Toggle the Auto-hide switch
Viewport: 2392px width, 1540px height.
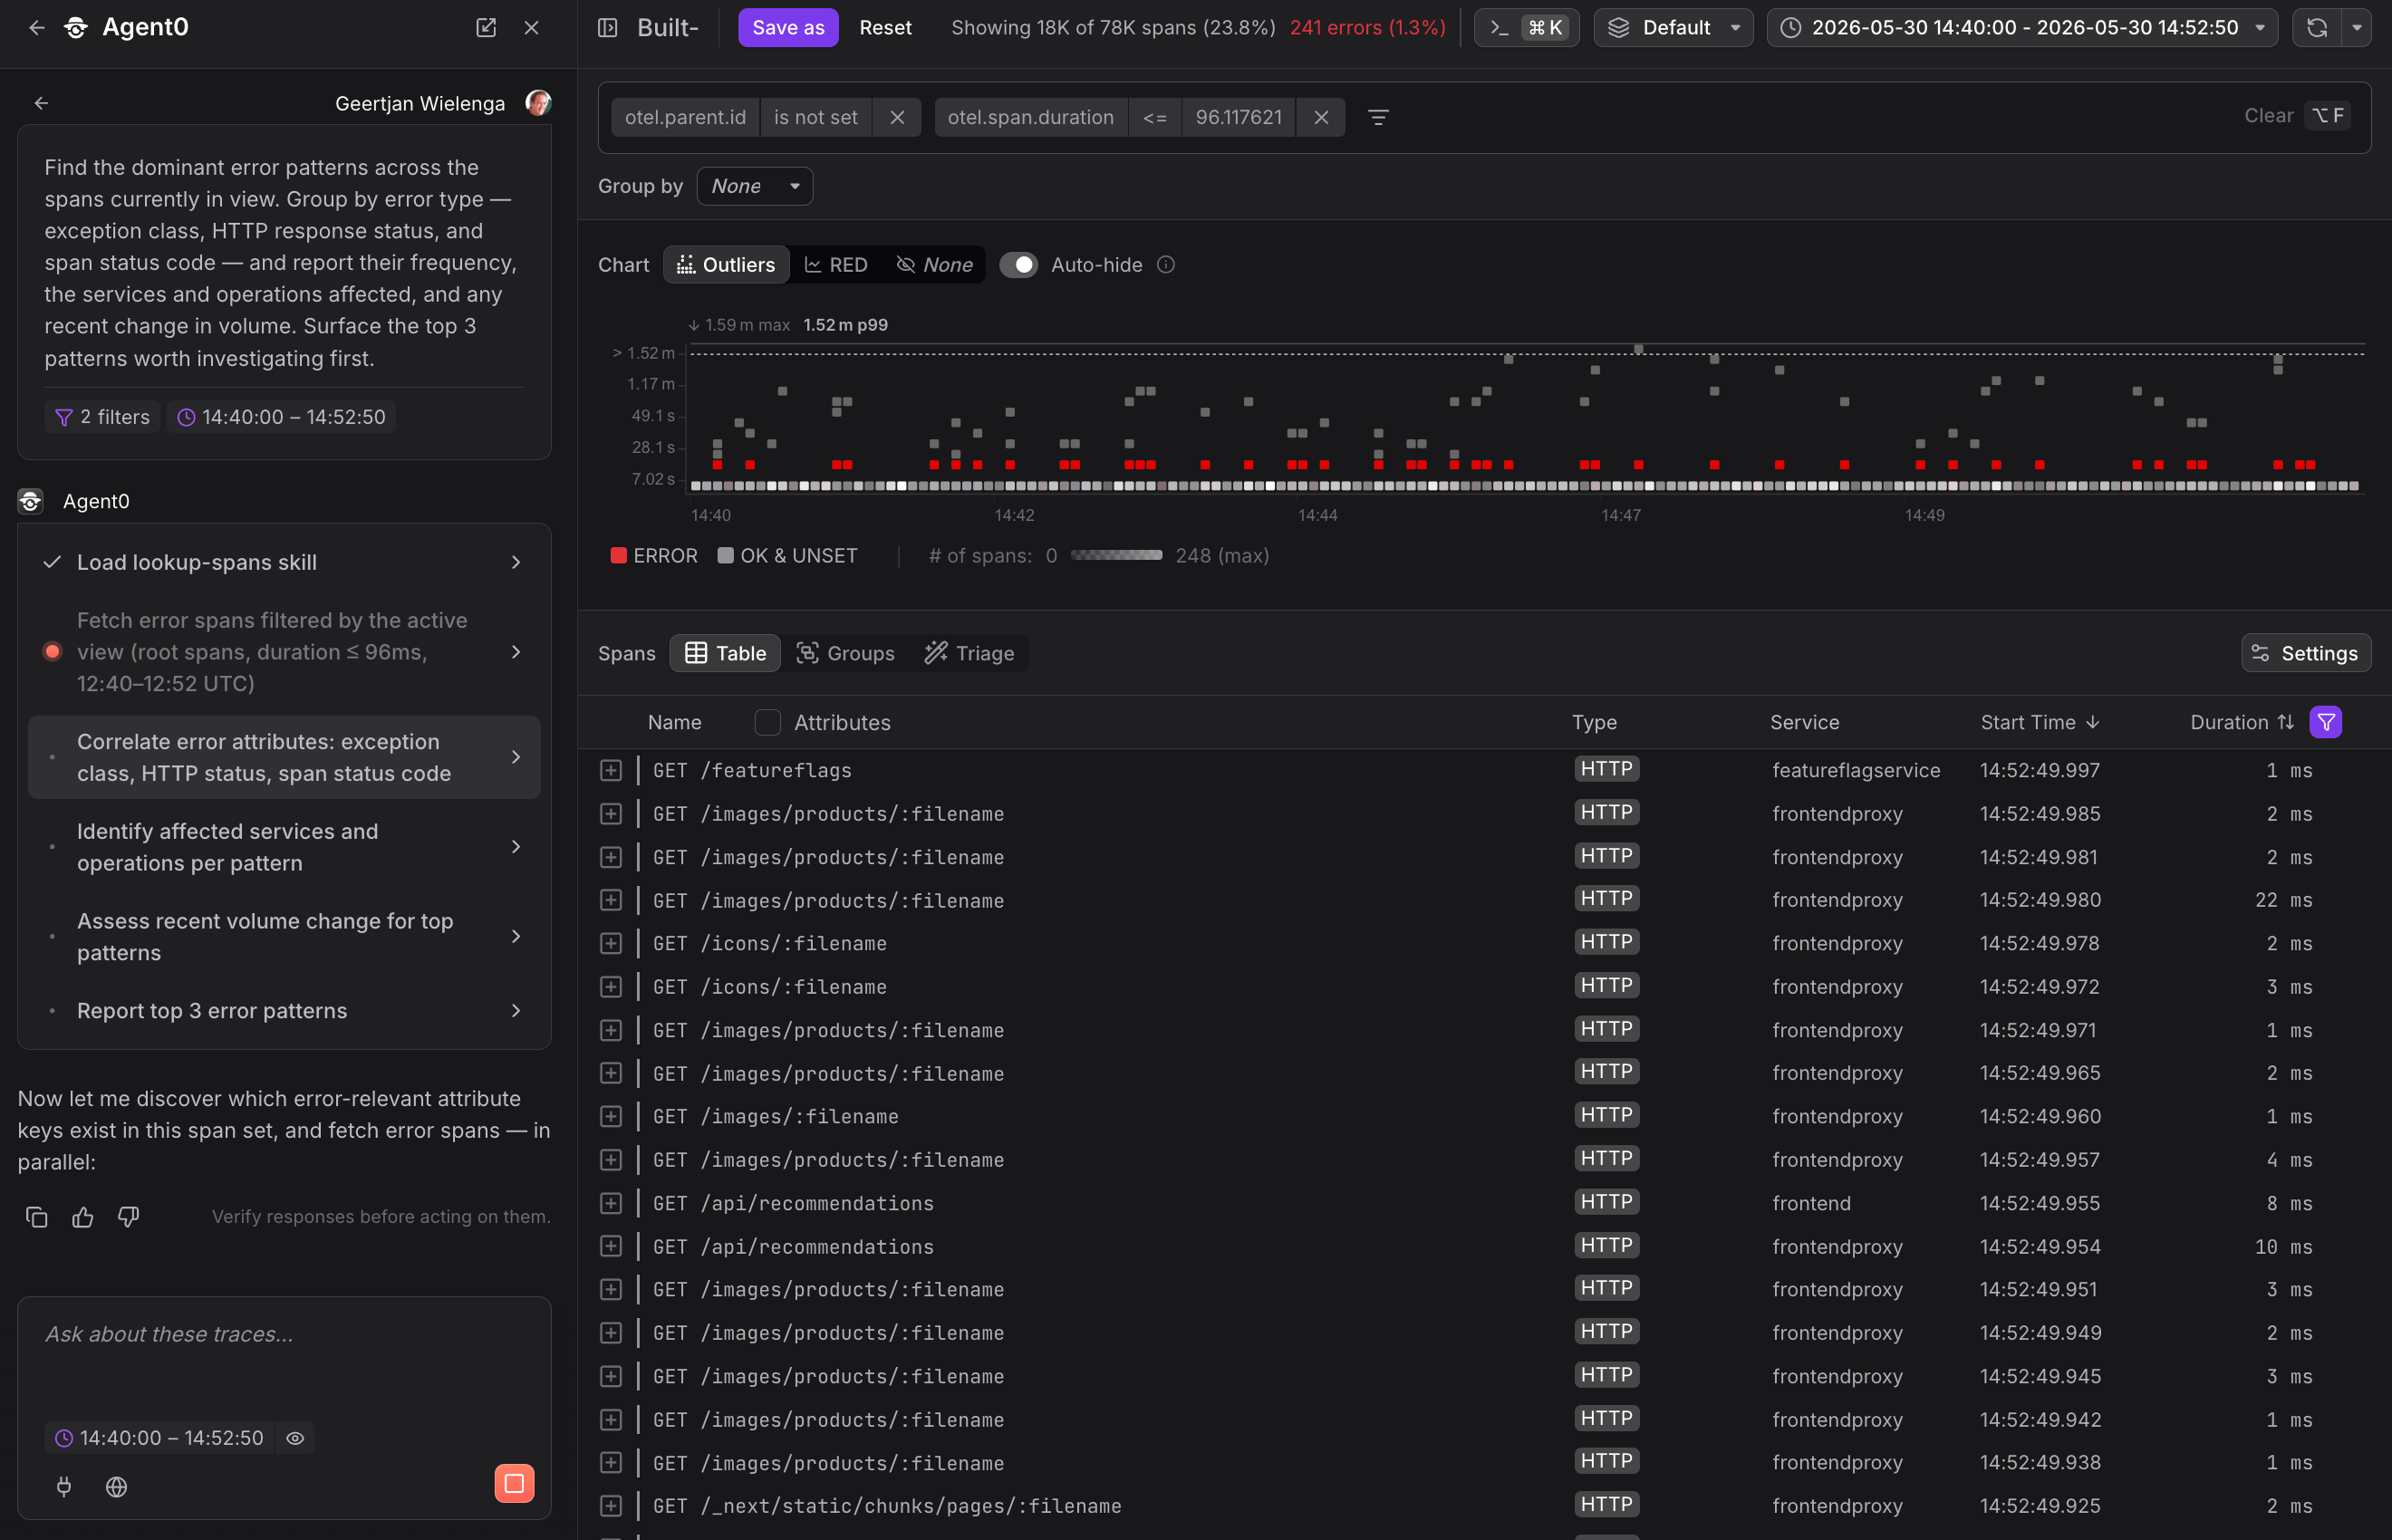click(x=1019, y=265)
